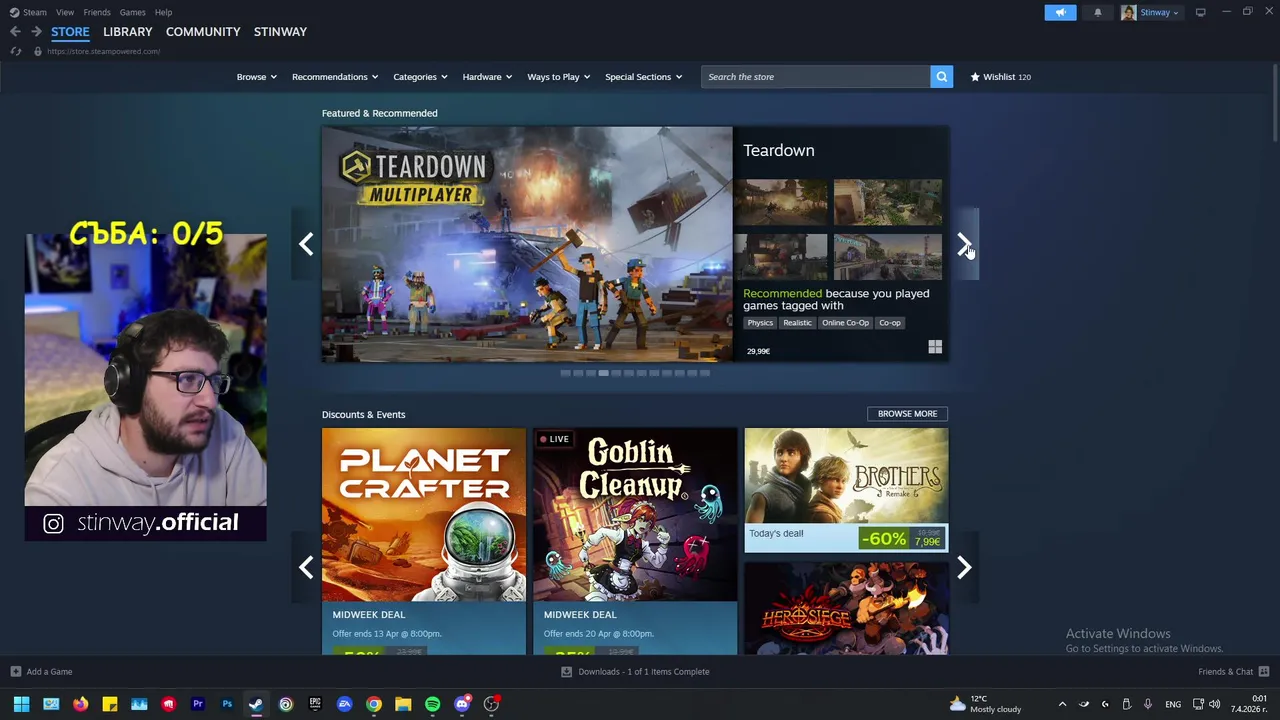Select the active fourth carousel indicator dot

603,373
